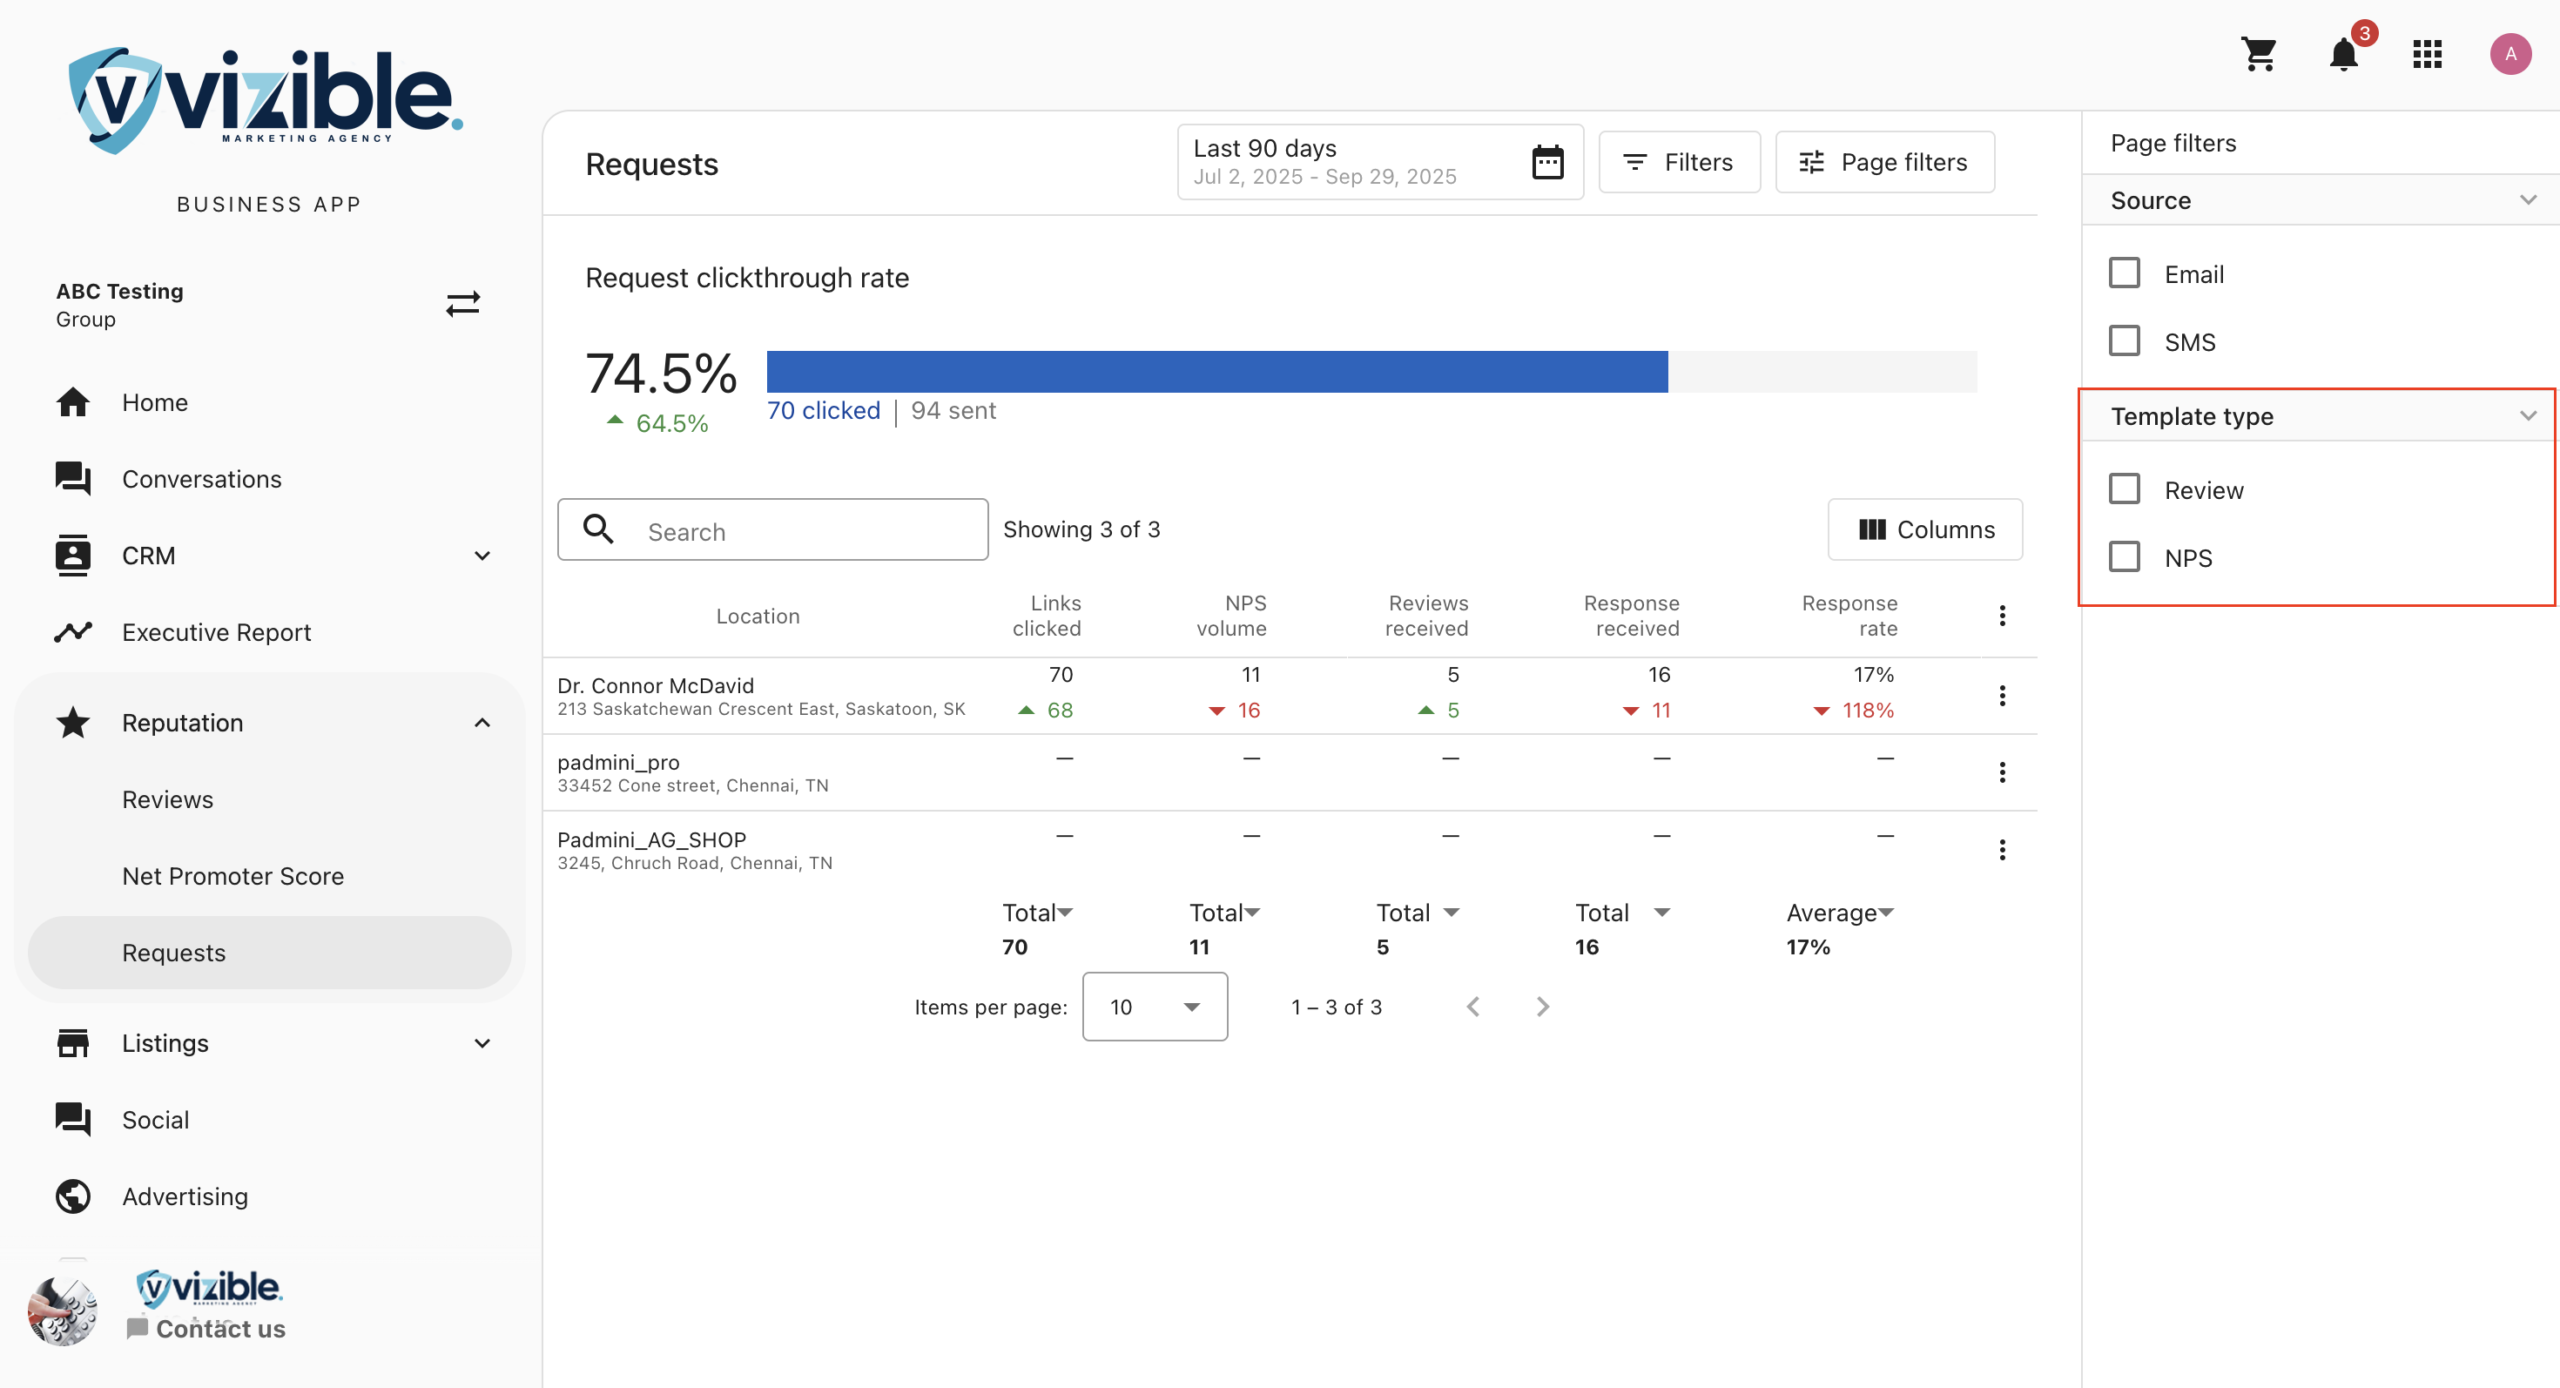
Task: Click the clickthrough rate progress bar
Action: coord(1370,372)
